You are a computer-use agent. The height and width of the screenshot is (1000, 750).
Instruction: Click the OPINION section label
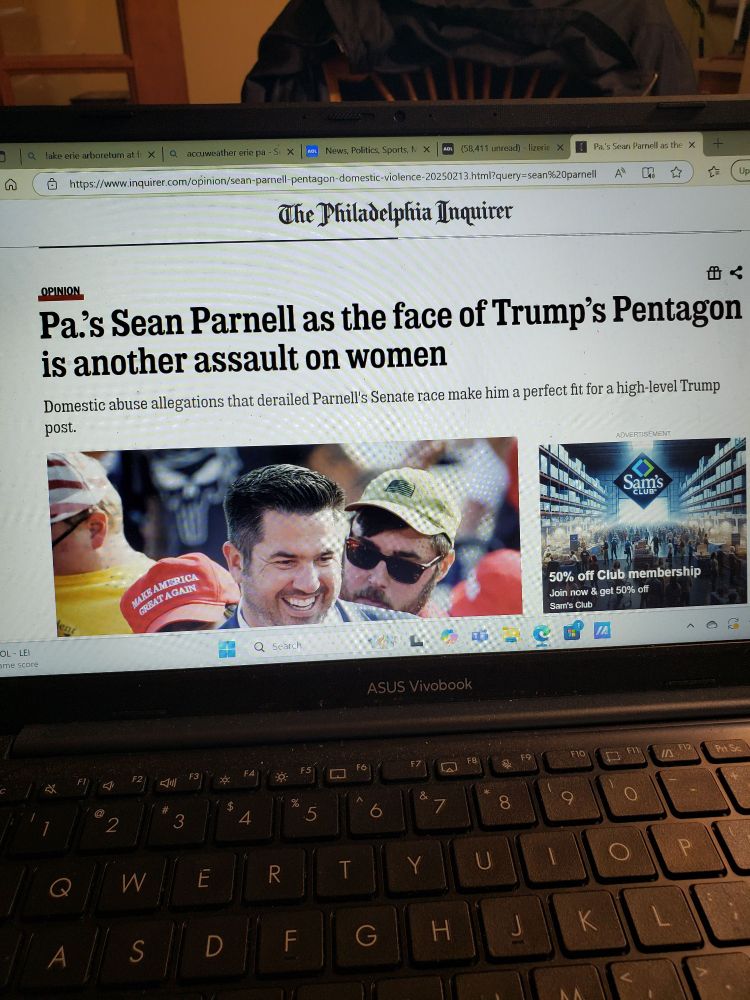click(61, 292)
